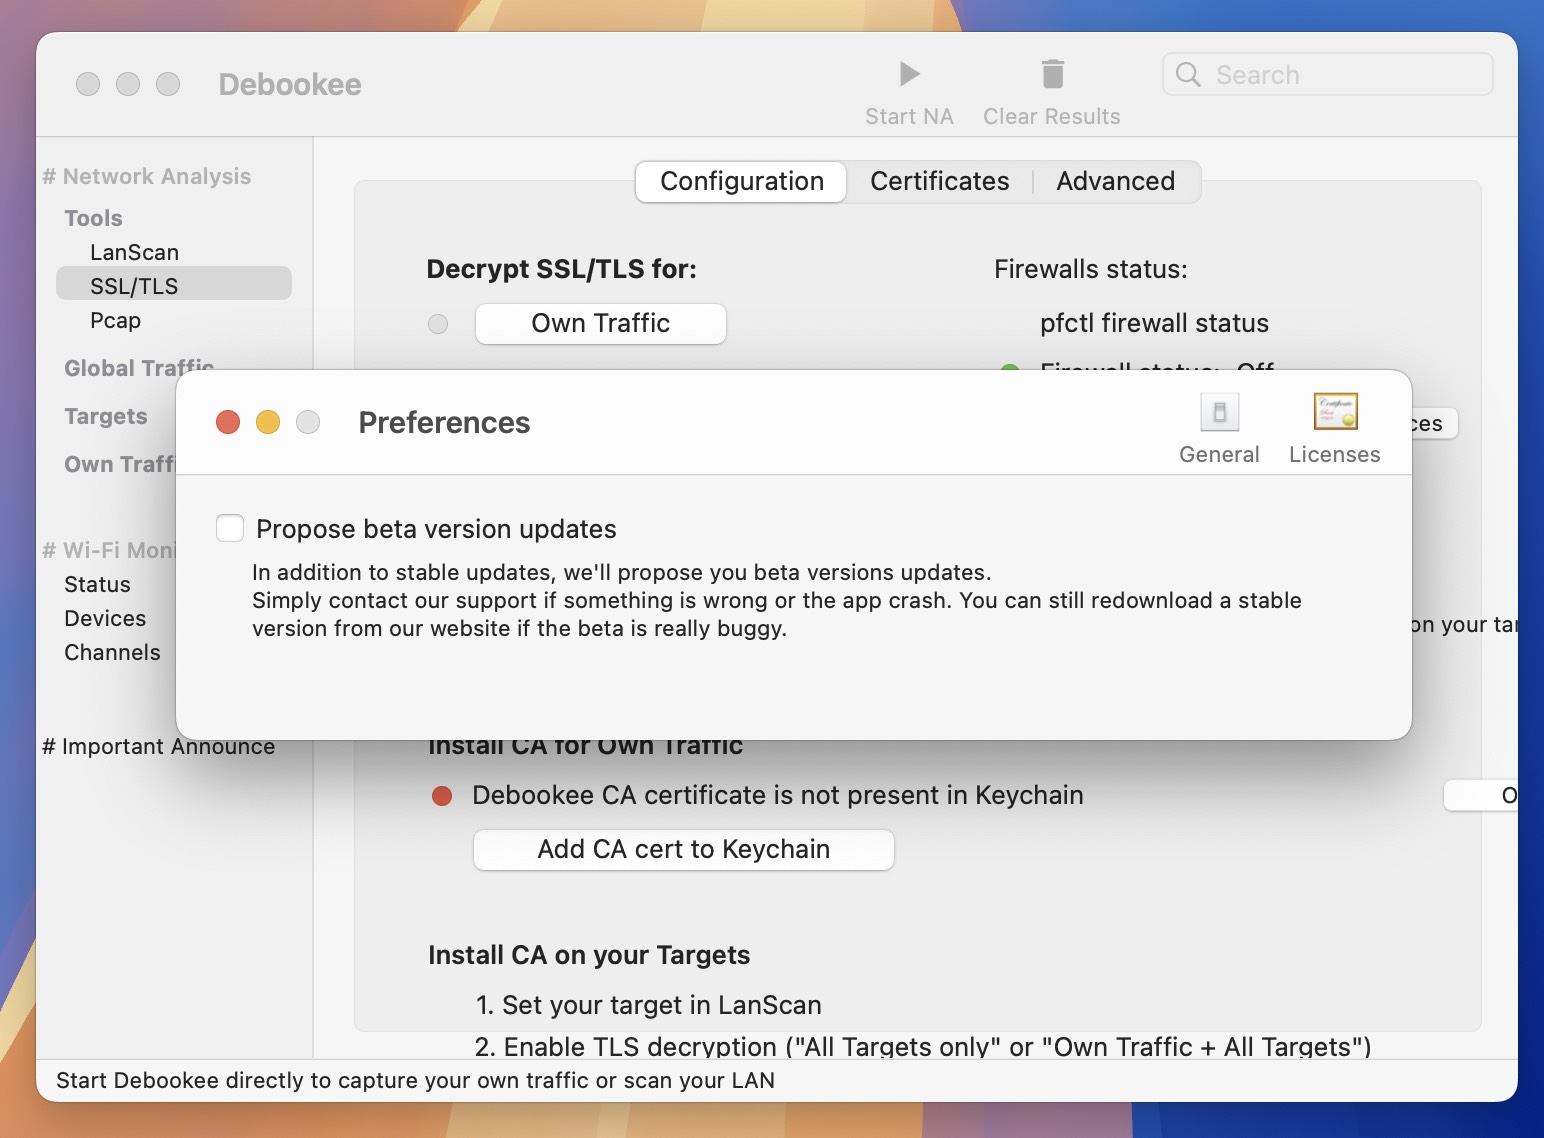
Task: Switch to the Certificates tab
Action: point(939,181)
